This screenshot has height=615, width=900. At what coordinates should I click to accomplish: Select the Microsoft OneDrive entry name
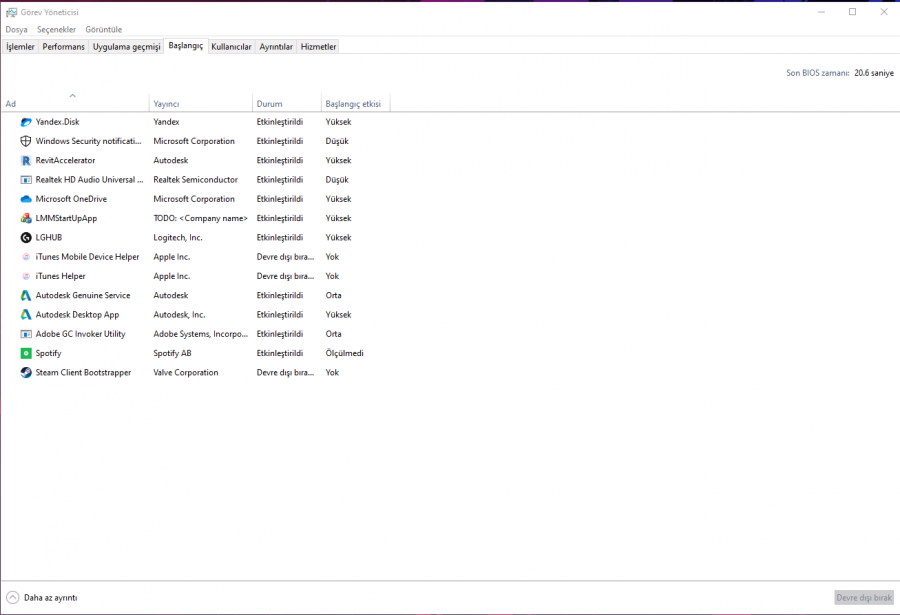tap(71, 199)
